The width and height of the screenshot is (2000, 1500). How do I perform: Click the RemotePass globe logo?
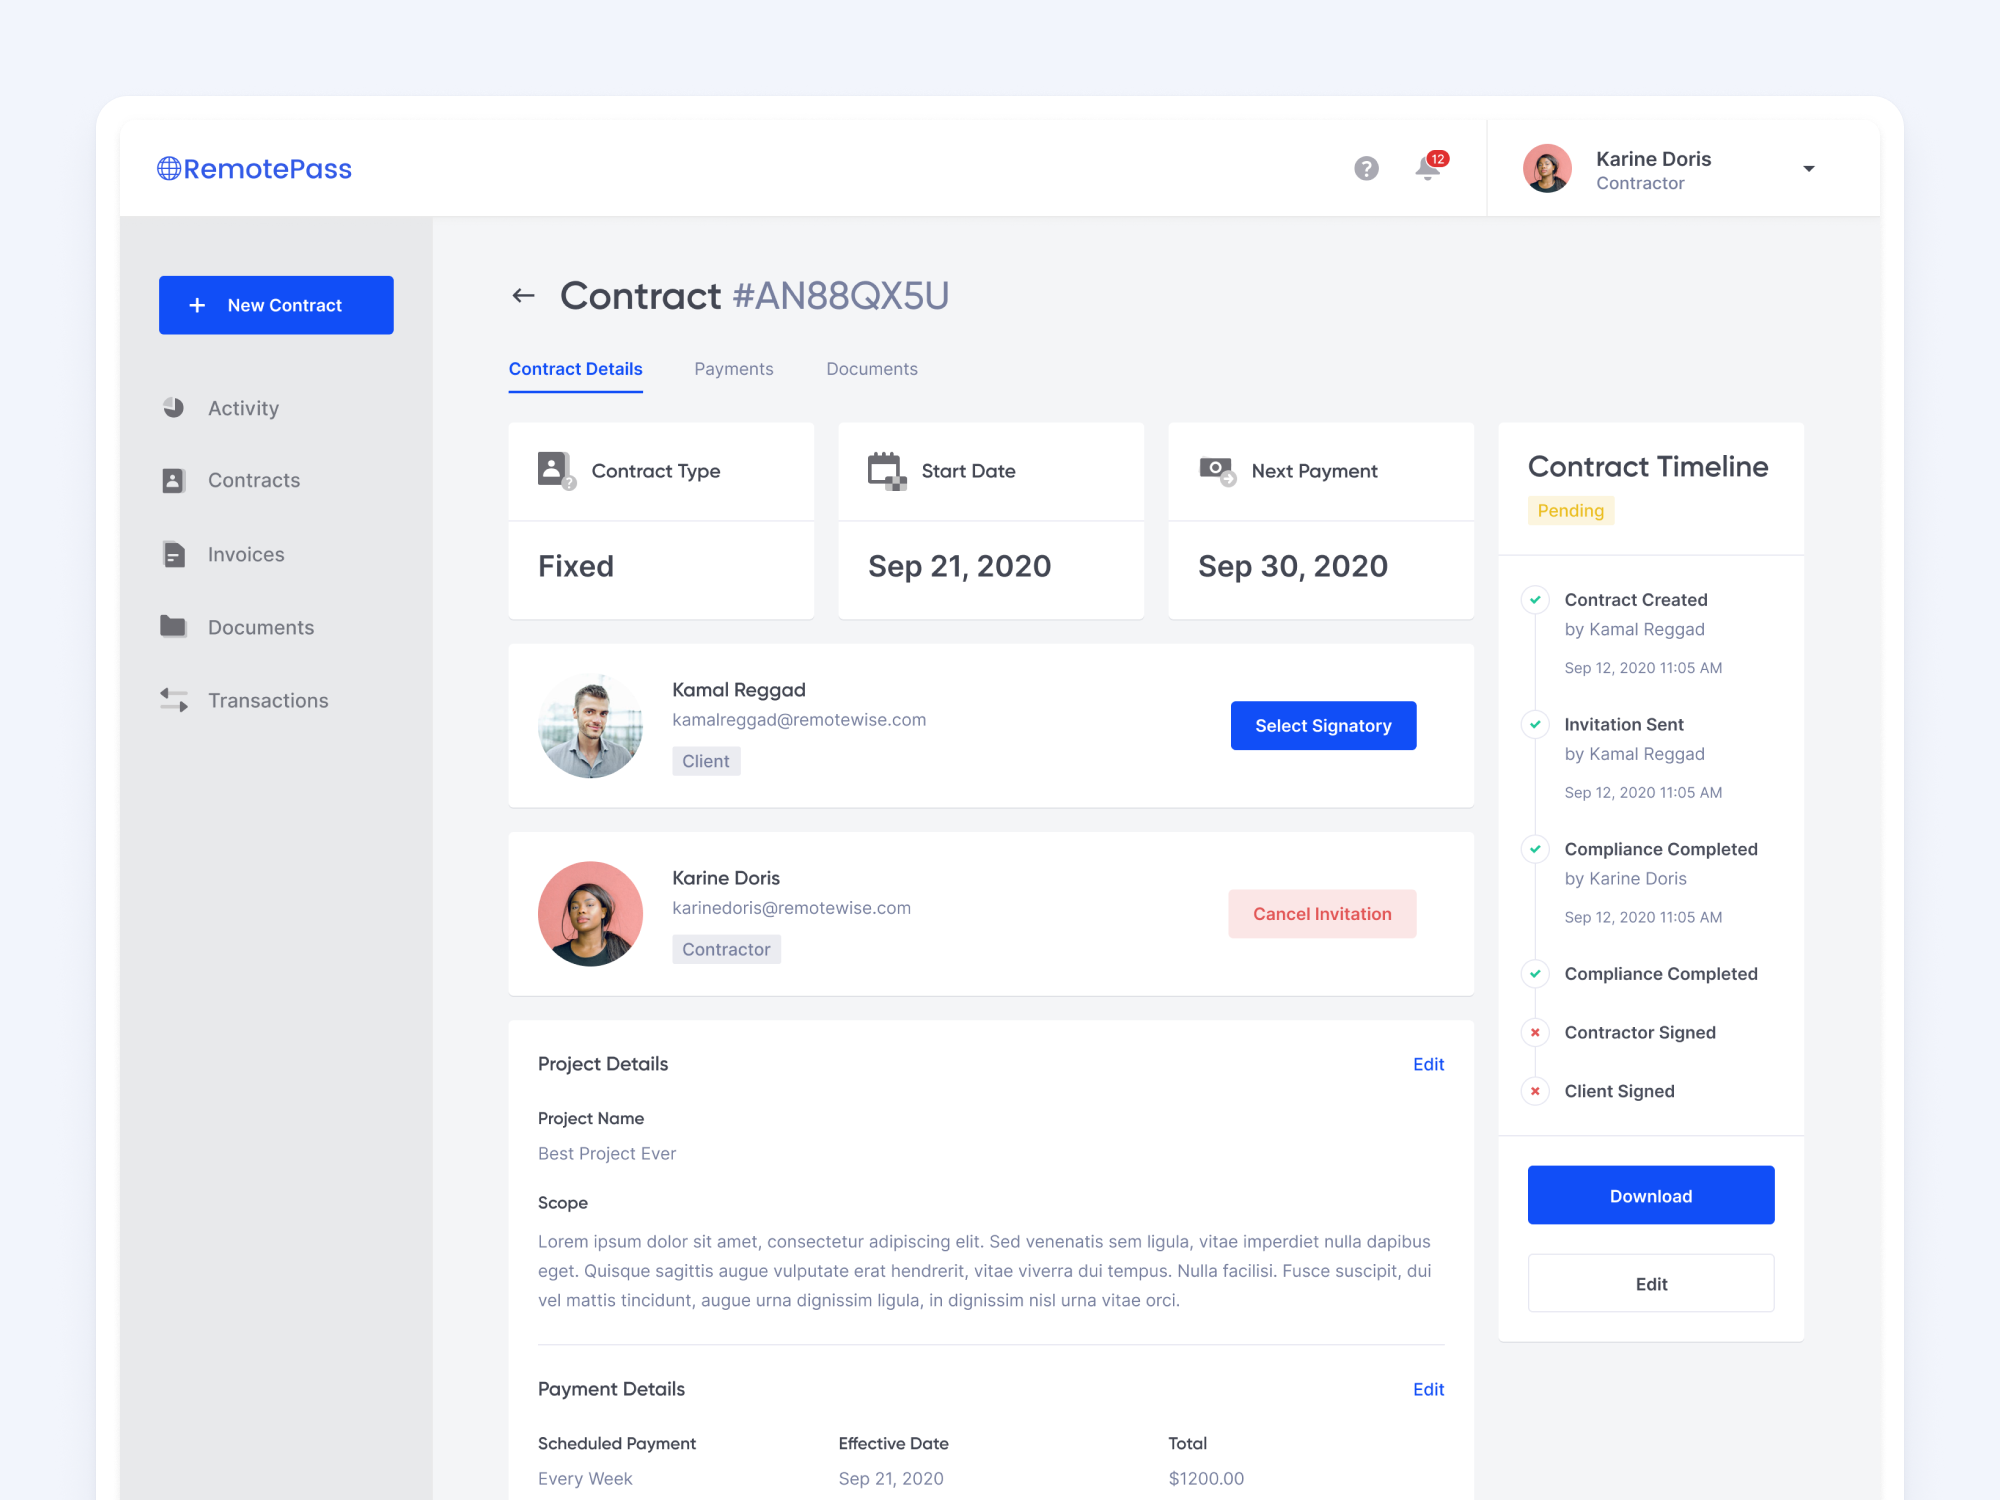tap(169, 169)
